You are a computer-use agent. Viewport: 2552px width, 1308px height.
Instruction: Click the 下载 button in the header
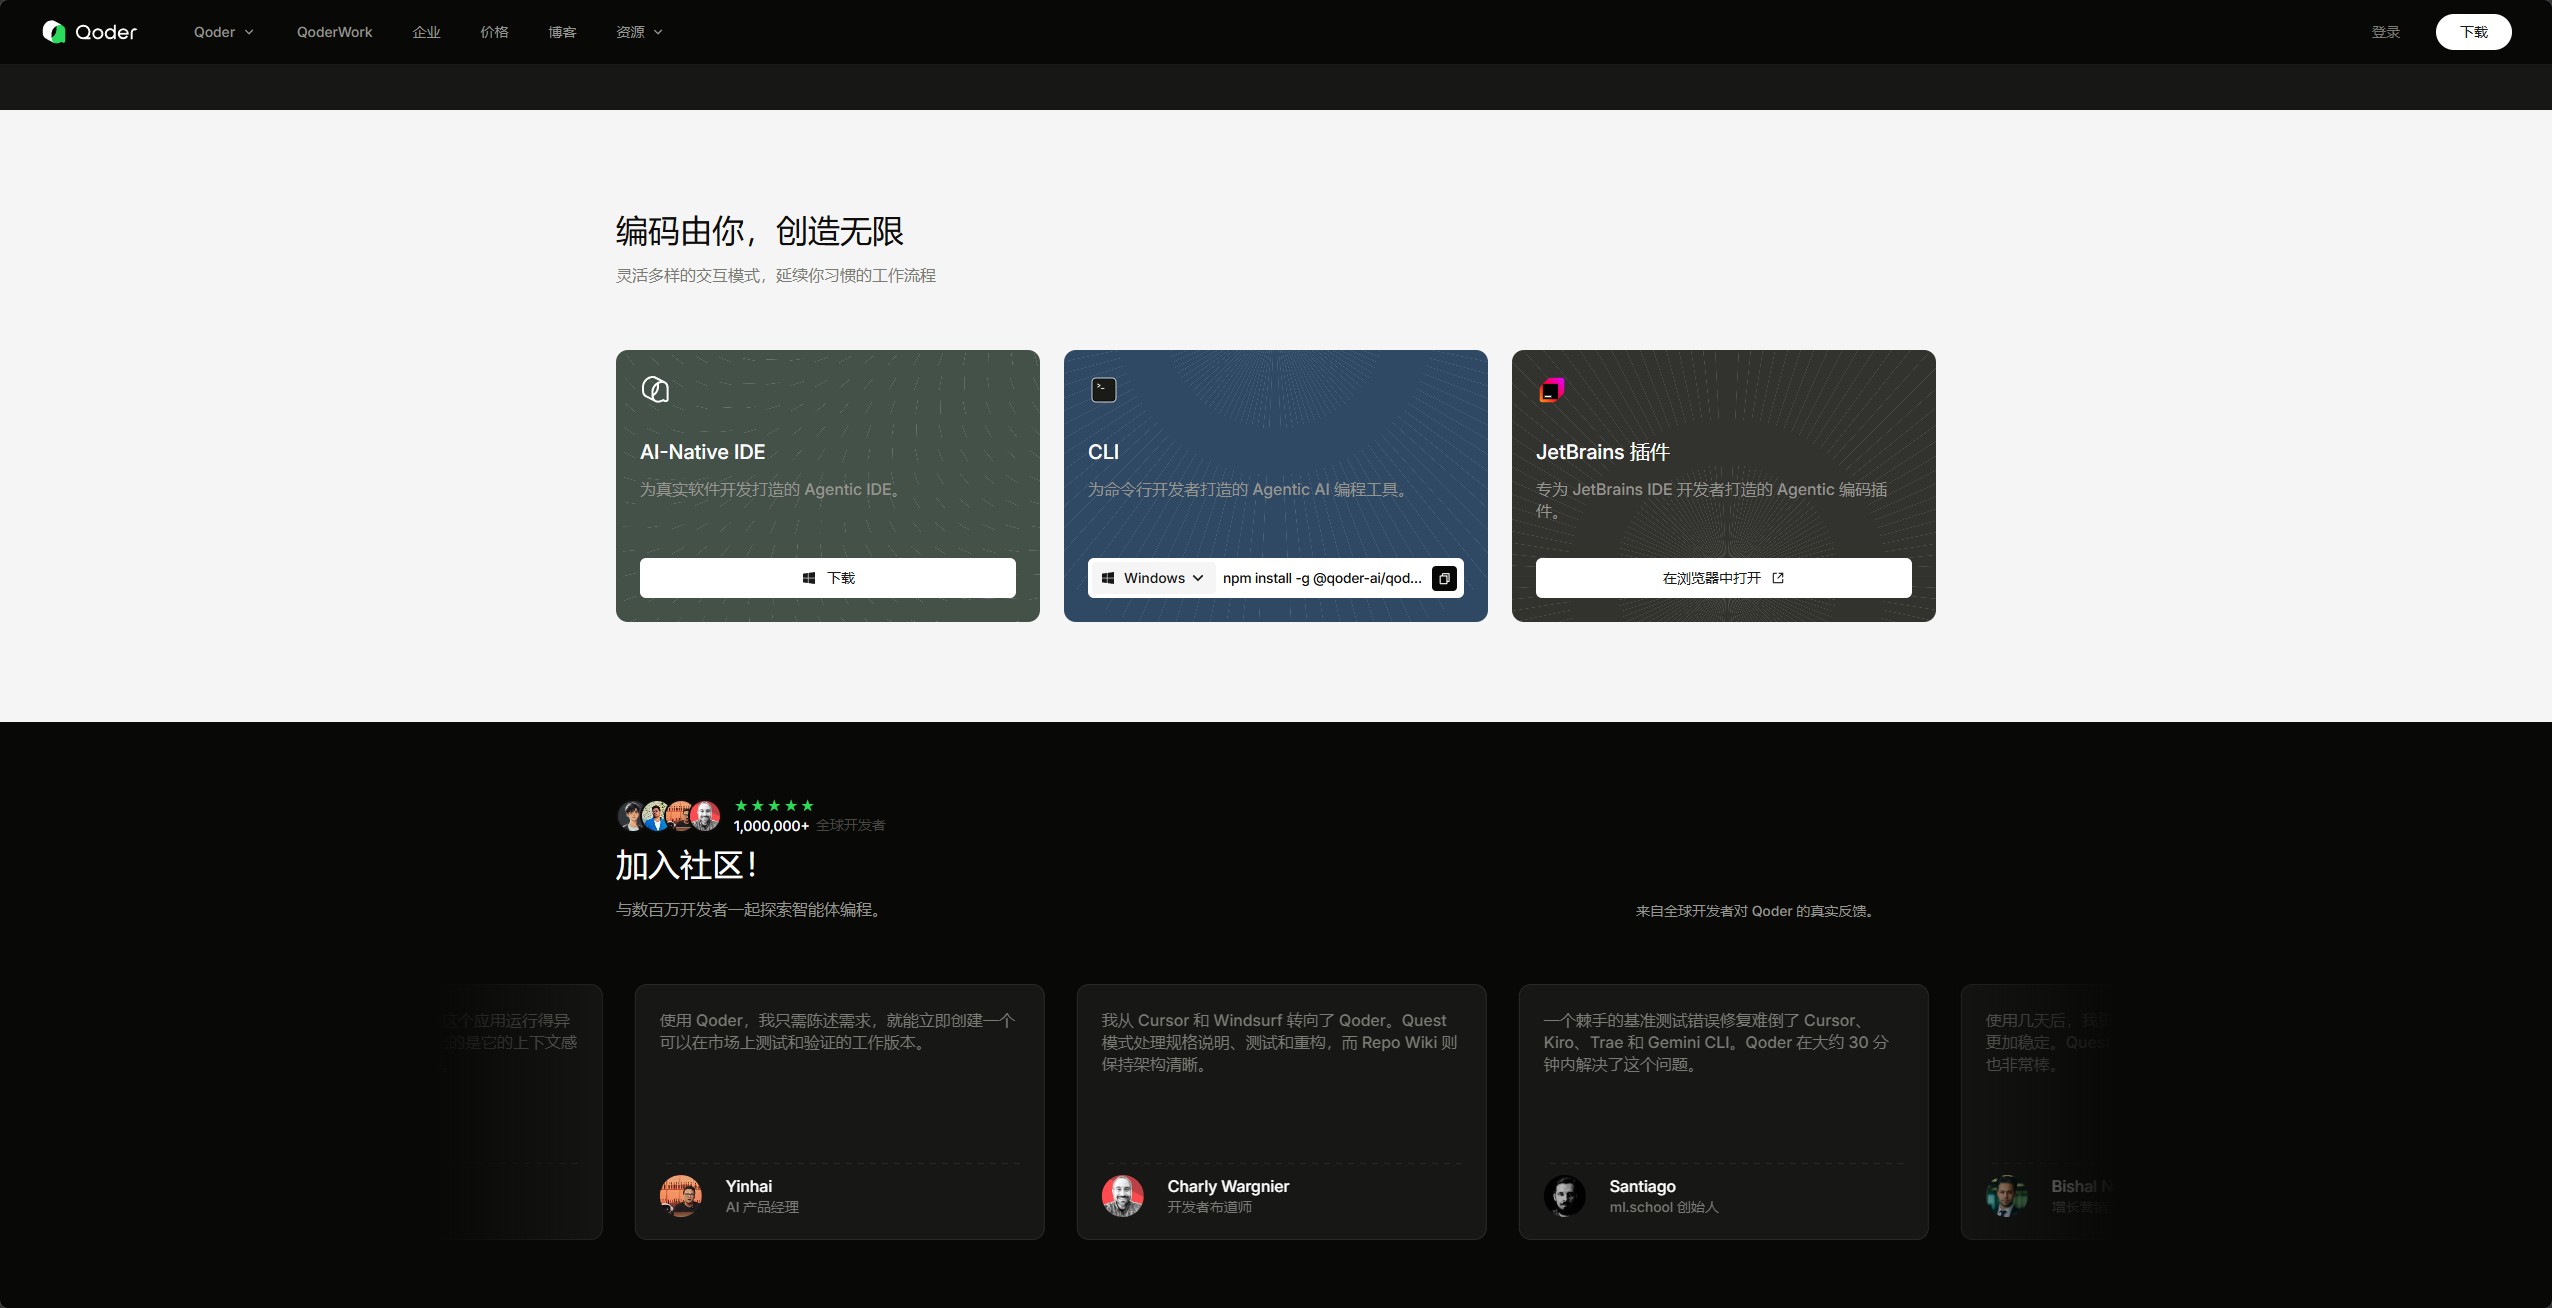(x=2474, y=32)
